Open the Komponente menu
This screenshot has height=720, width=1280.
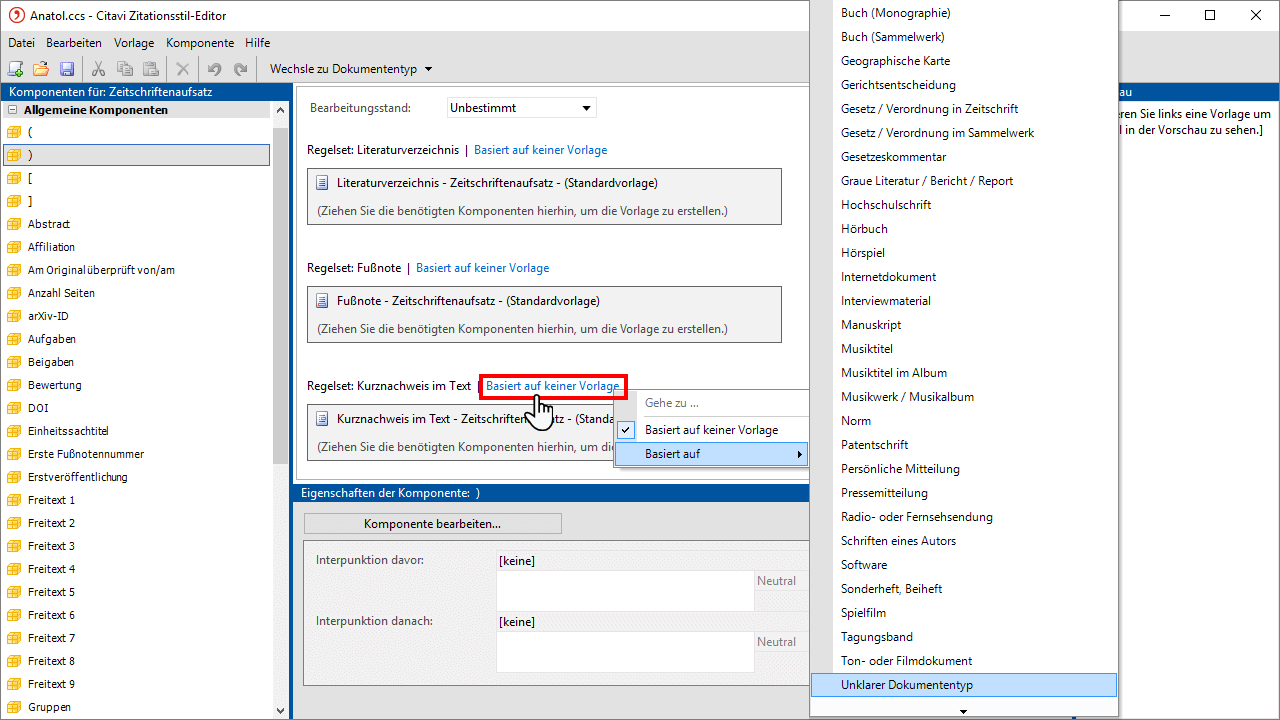[x=200, y=43]
